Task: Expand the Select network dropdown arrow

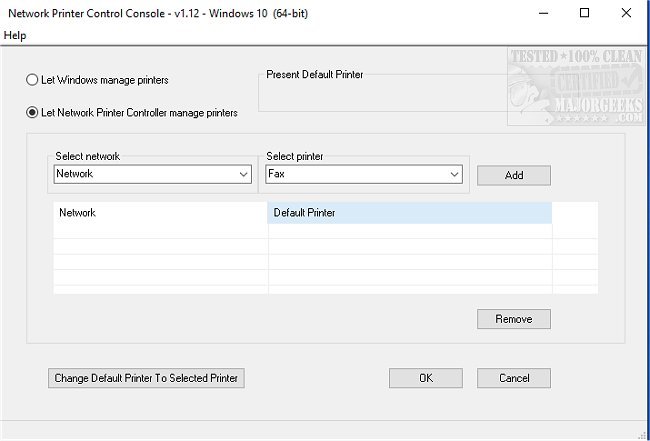Action: click(244, 175)
